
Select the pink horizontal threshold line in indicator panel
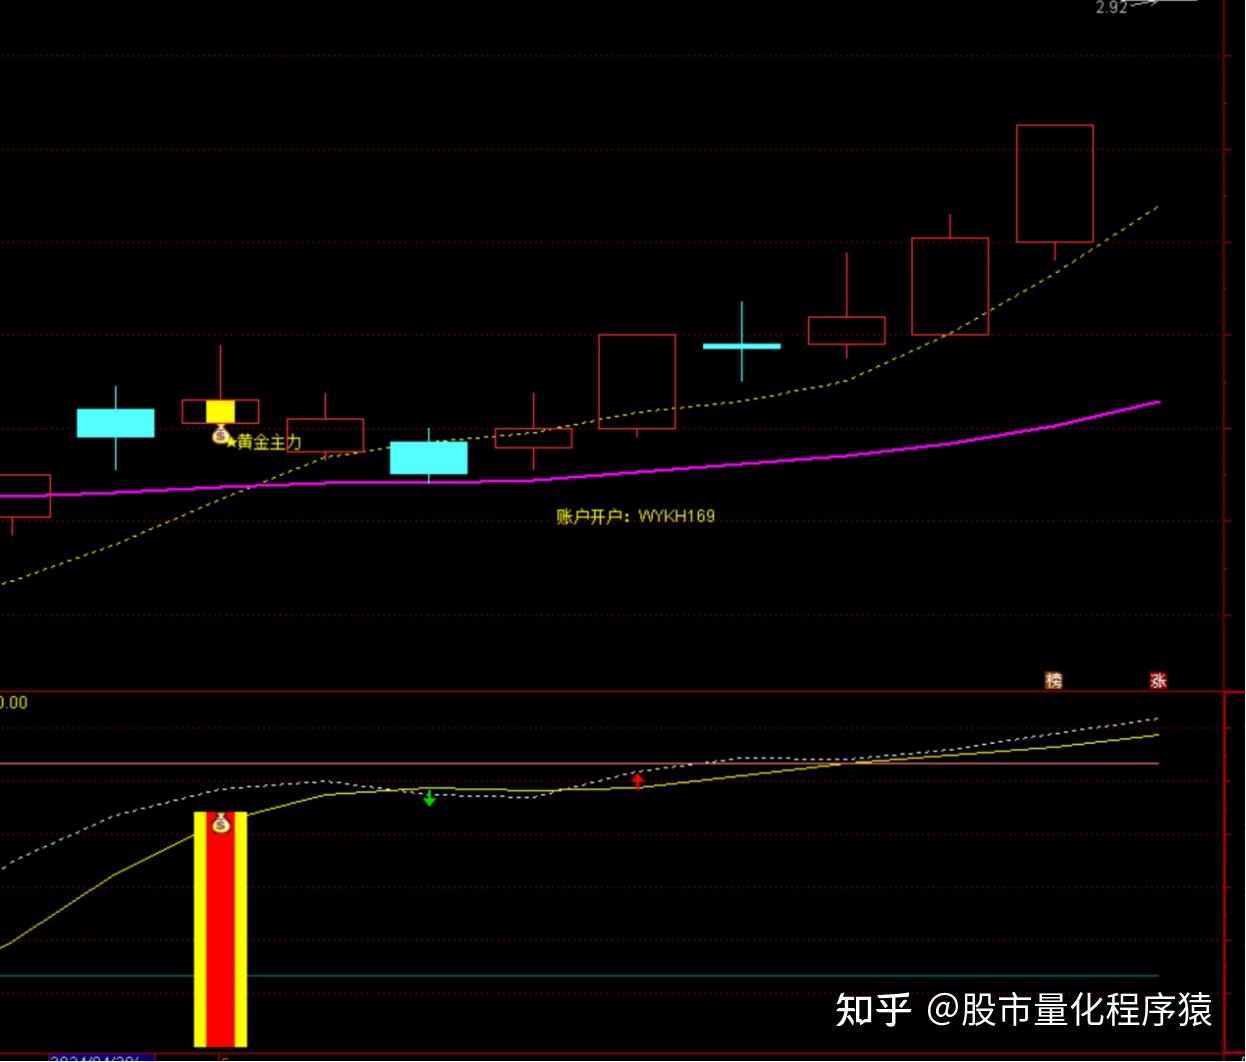point(580,763)
